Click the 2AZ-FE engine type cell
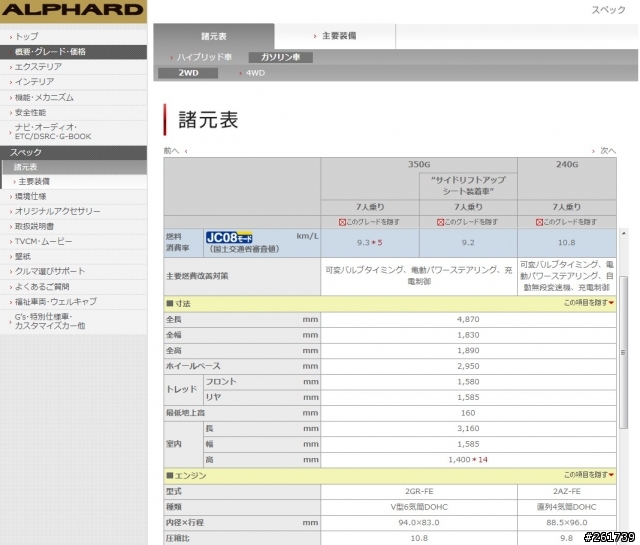The image size is (640, 545). point(567,492)
